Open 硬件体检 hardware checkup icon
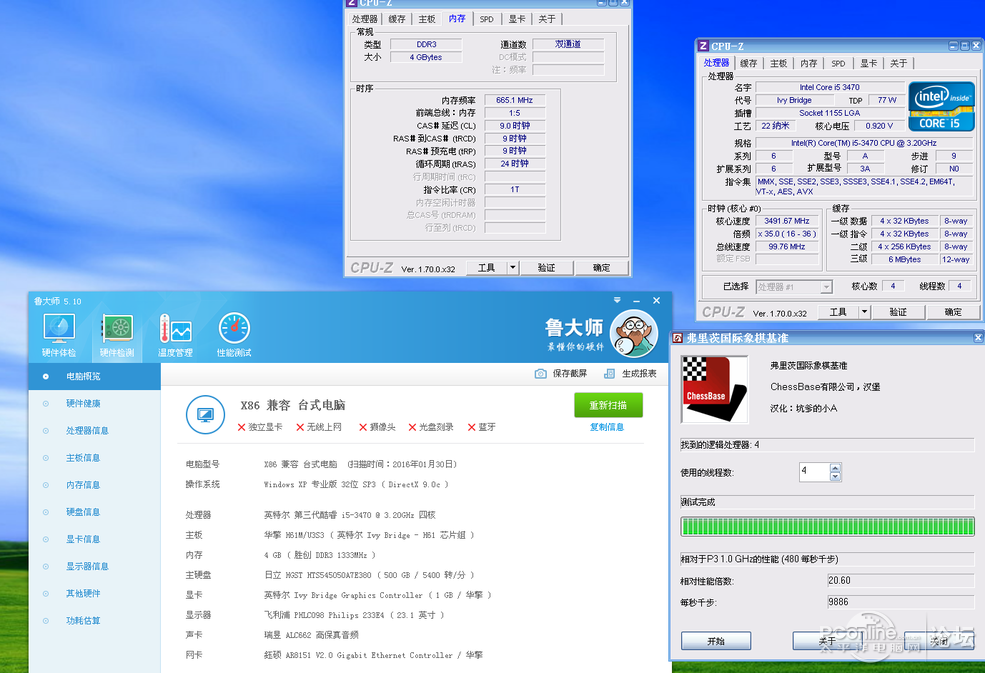The image size is (985, 673). click(x=58, y=335)
